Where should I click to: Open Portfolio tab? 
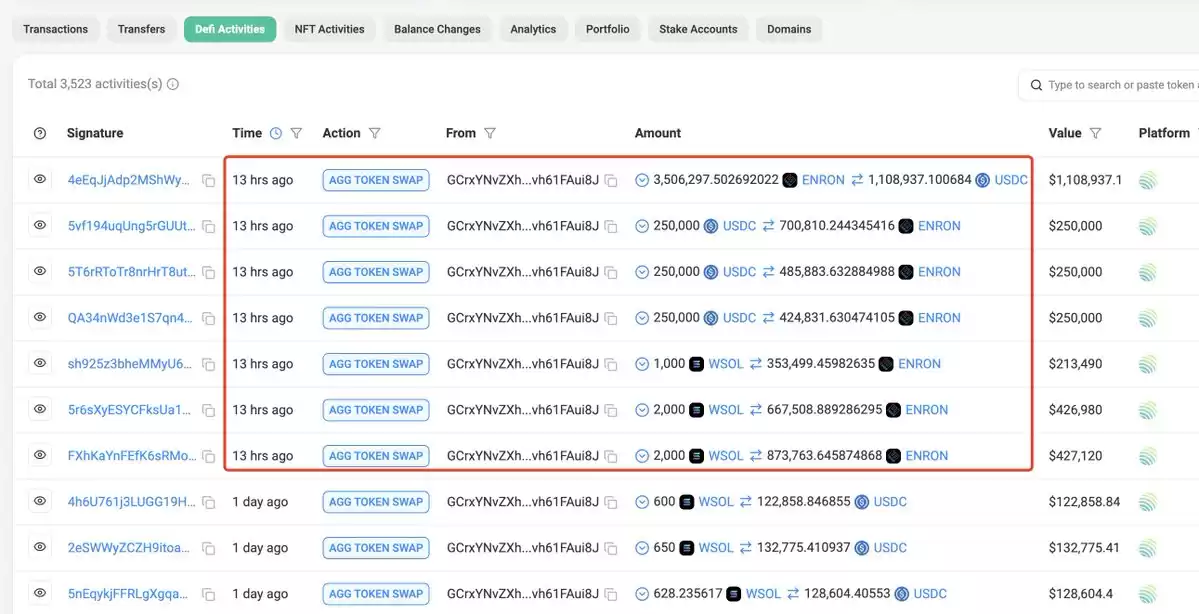pyautogui.click(x=608, y=29)
